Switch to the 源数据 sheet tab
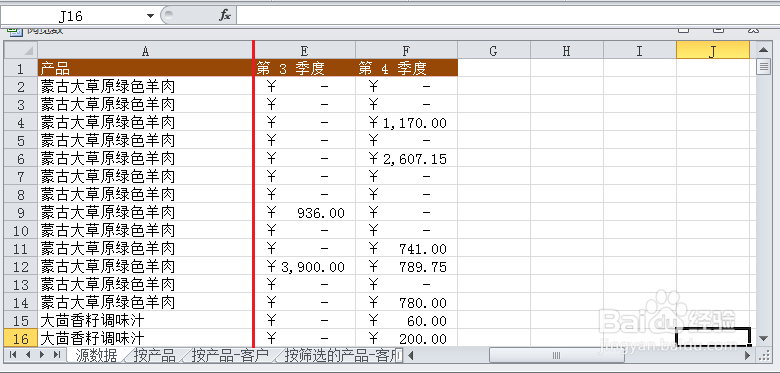 pos(96,355)
